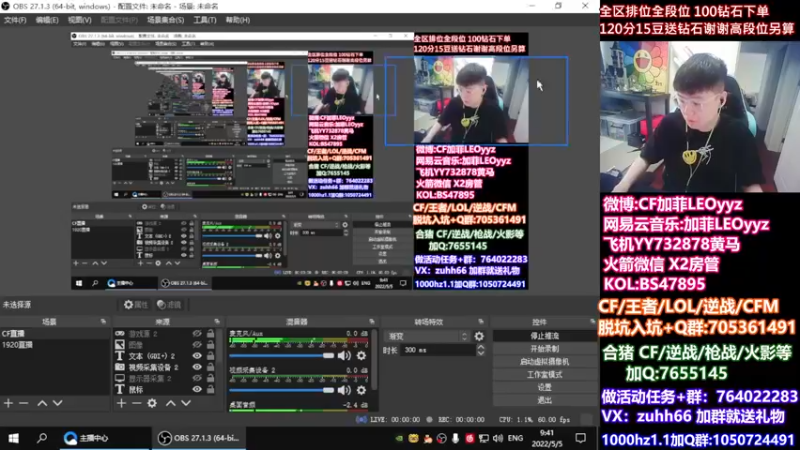Click the ENG language indicator in tray
Image resolution: width=800 pixels, height=450 pixels.
coord(515,438)
